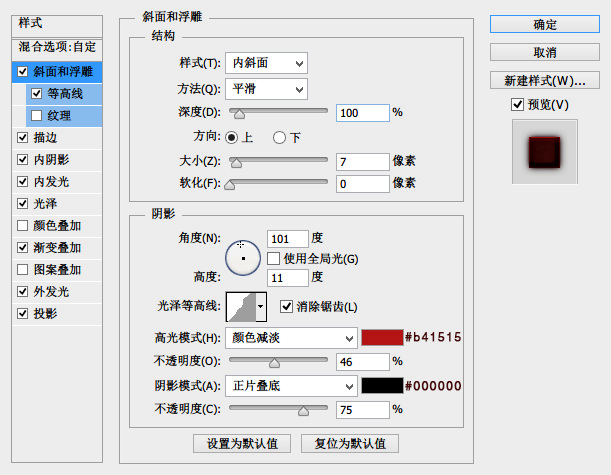Click the 软化 soften slider handle

(x=230, y=185)
